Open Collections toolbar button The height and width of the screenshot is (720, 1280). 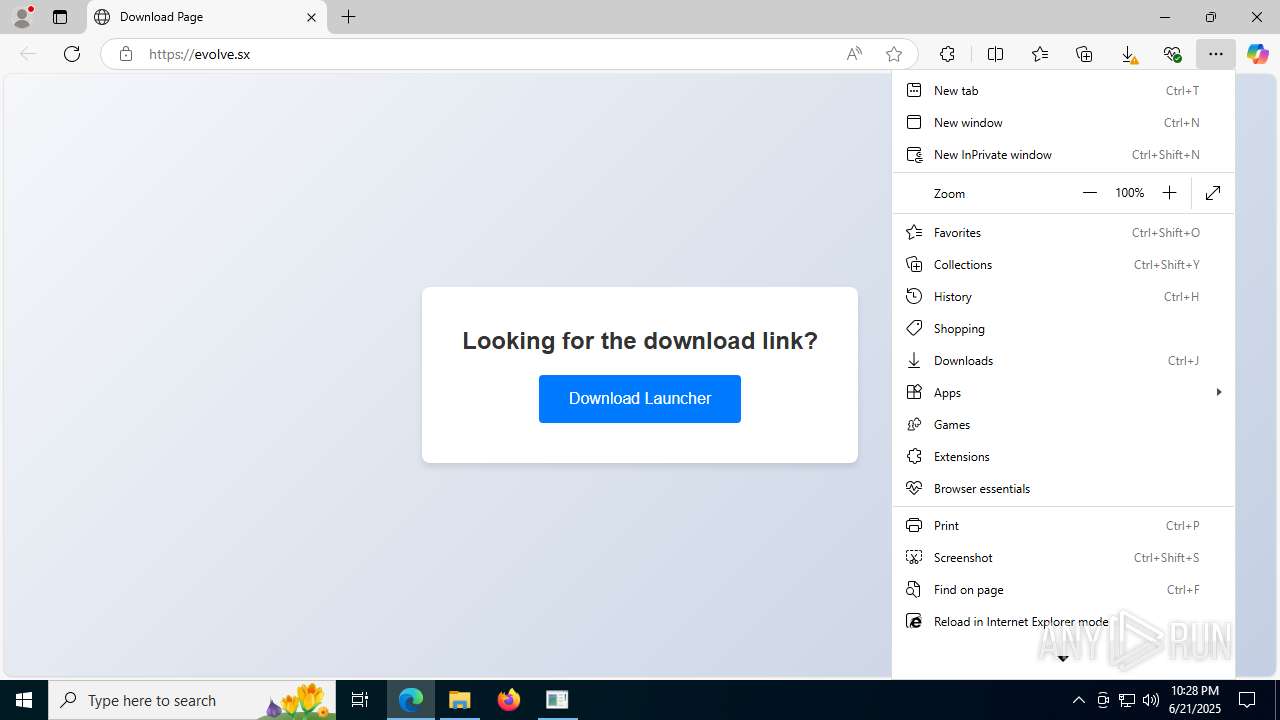1084,54
